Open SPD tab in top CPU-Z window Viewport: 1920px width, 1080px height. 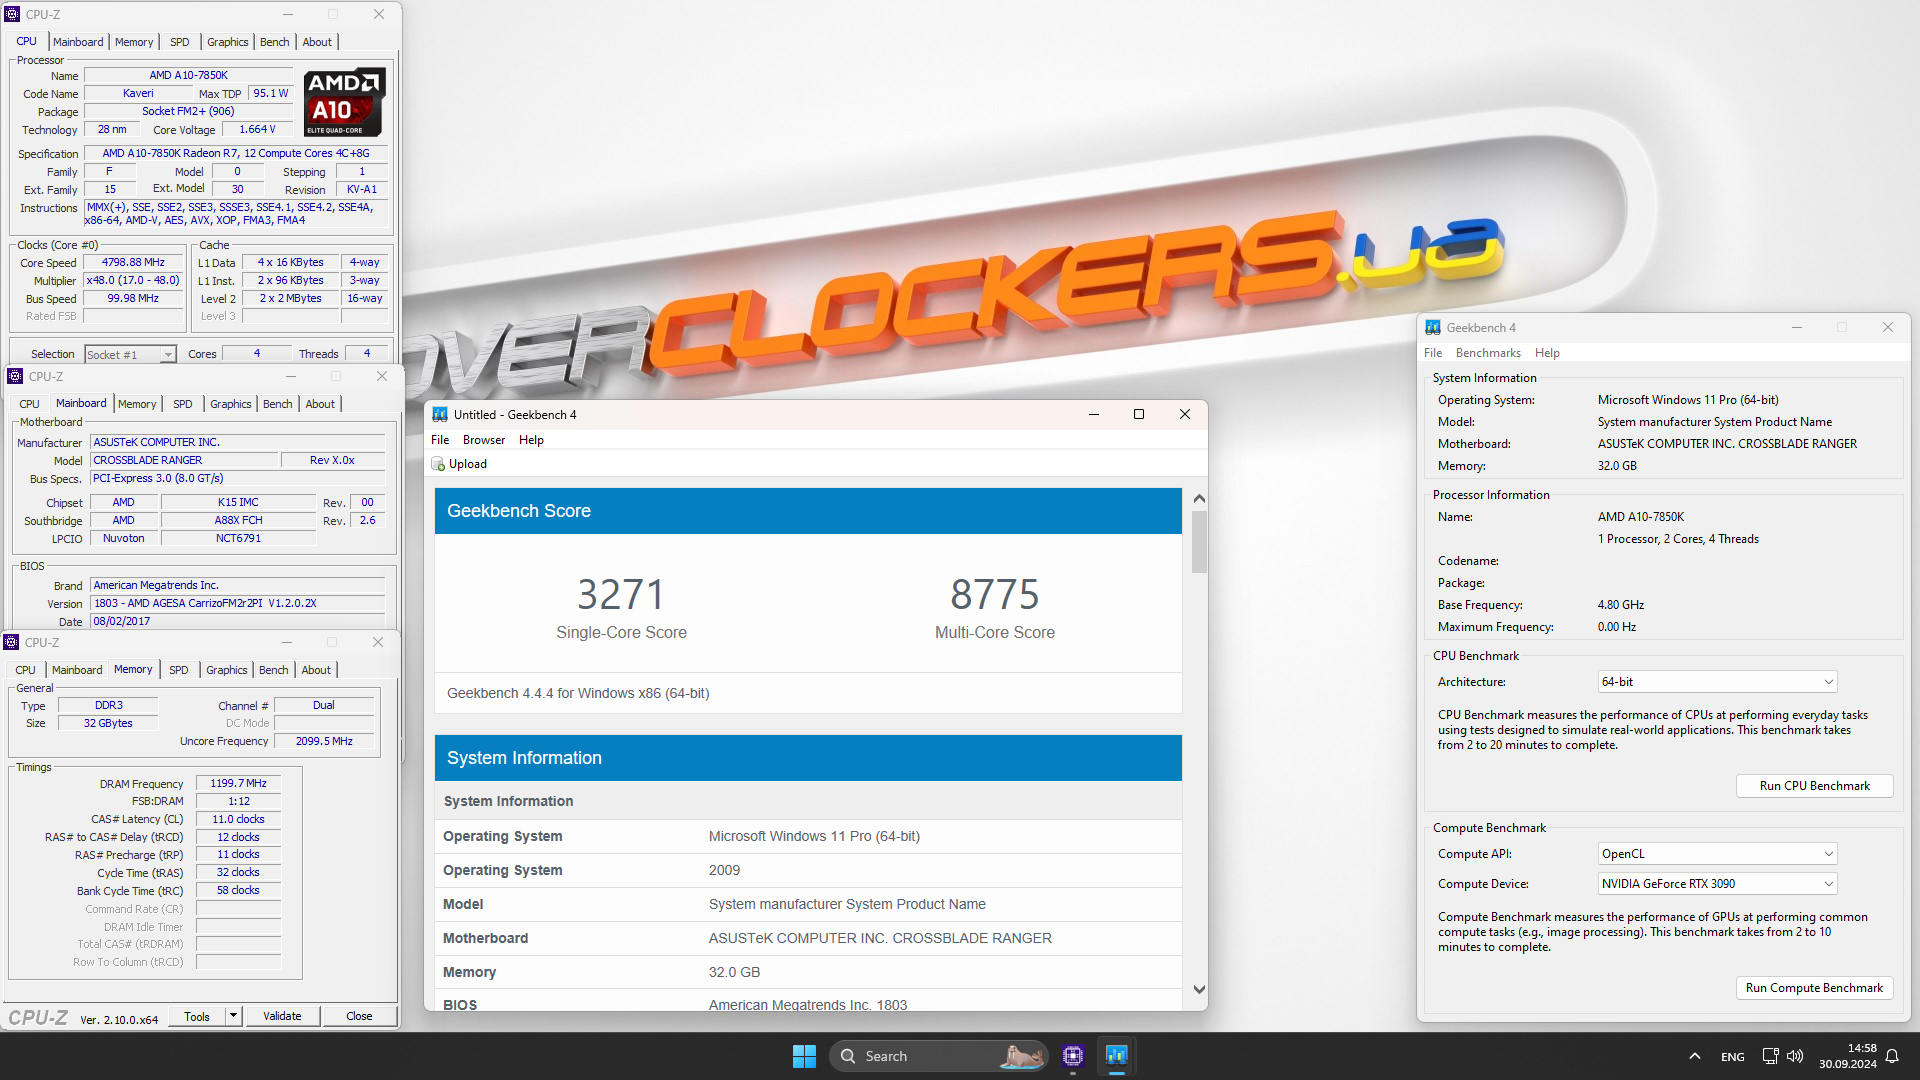click(x=180, y=42)
